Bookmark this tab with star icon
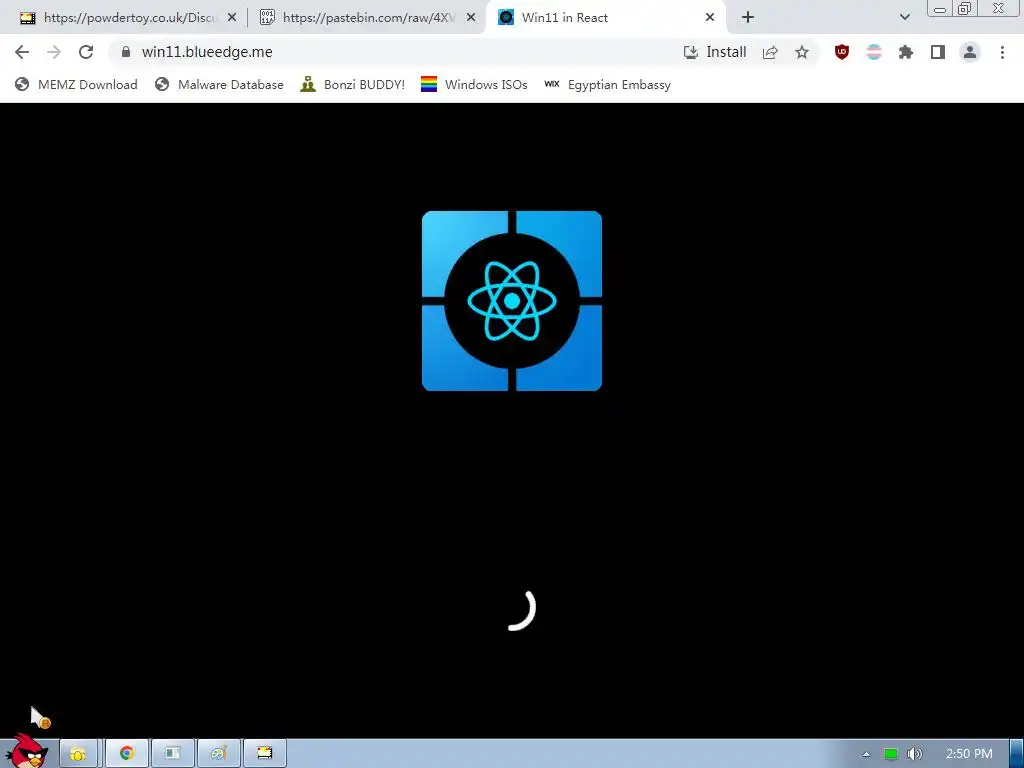 (802, 52)
